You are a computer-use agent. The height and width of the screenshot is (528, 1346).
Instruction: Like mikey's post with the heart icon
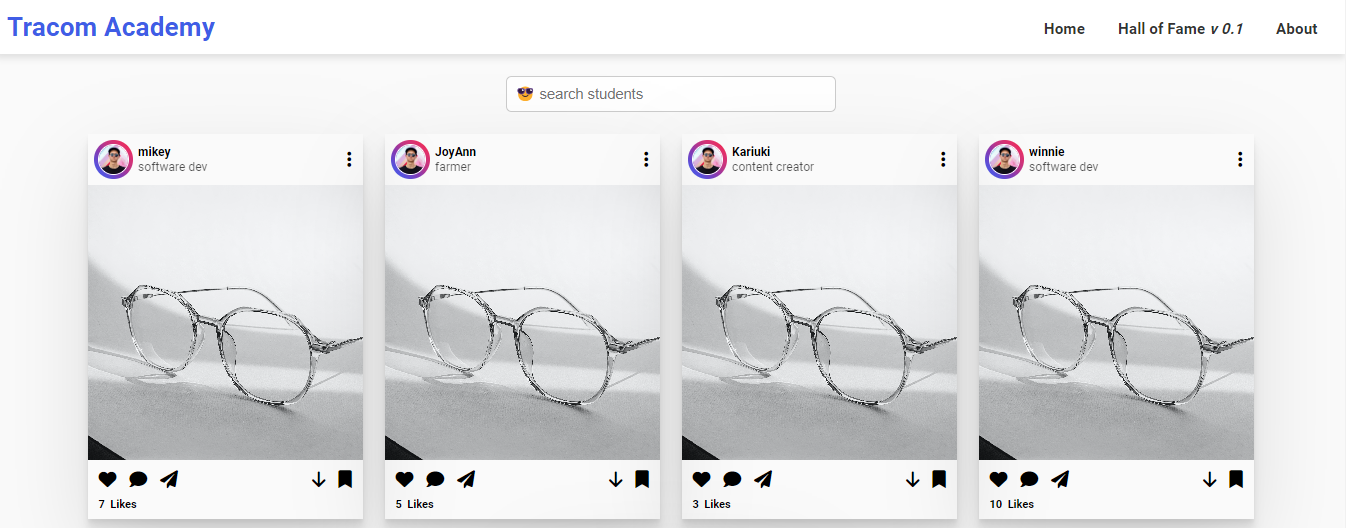point(108,480)
